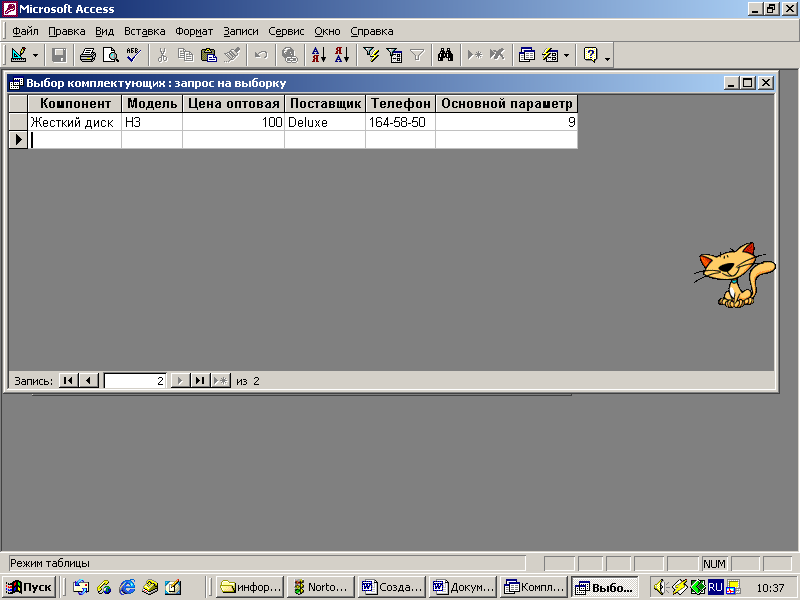Screen dimensions: 800x600
Task: Open the New Object dropdown arrow
Action: (566, 55)
